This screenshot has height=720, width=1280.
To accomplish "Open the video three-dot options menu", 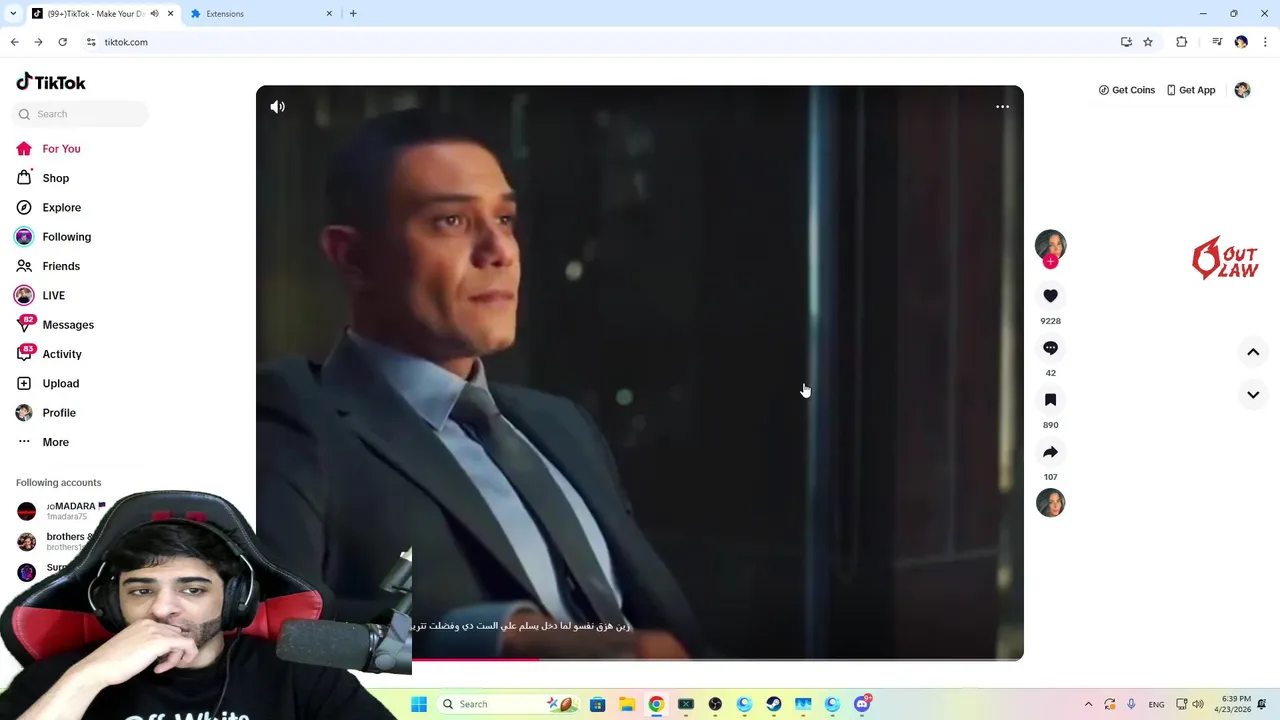I will [x=1002, y=107].
